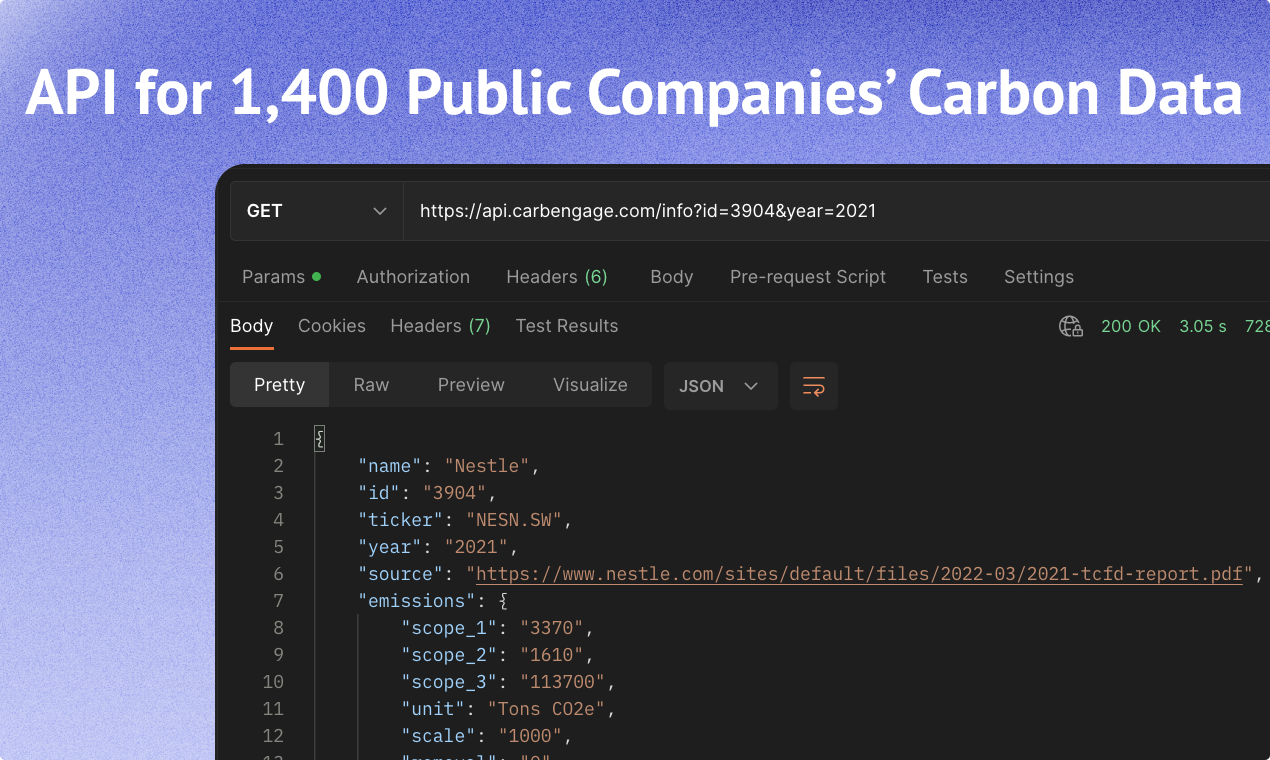Click the opening brace on line 1

pyautogui.click(x=320, y=439)
